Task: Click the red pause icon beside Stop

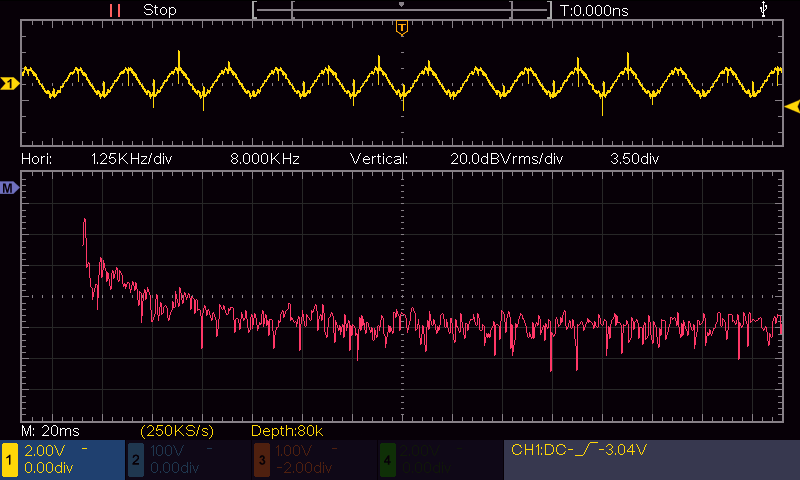Action: pos(116,10)
